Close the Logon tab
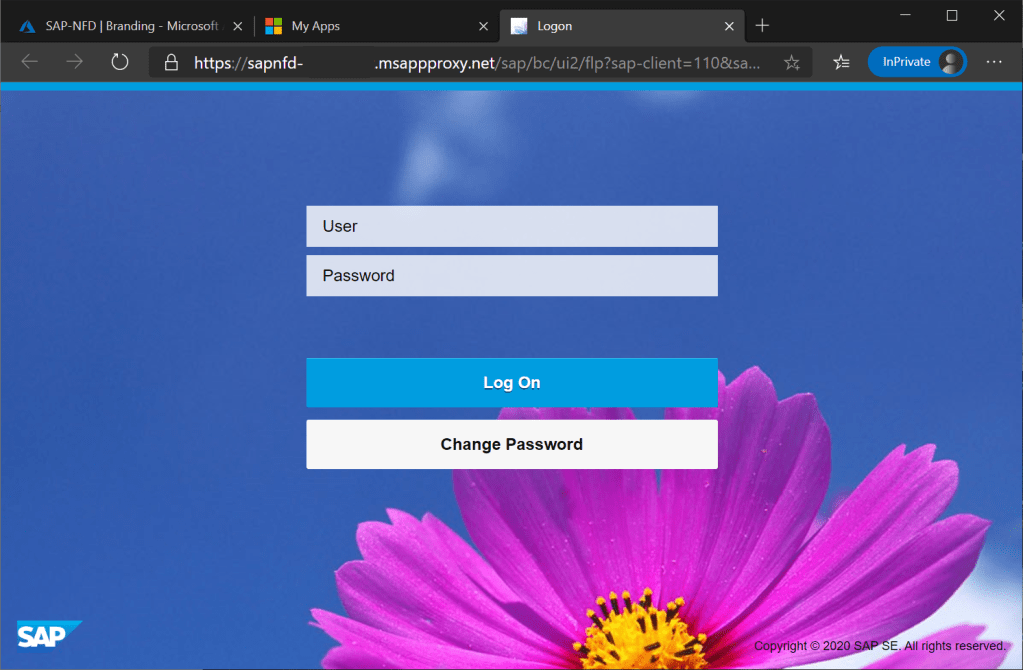The height and width of the screenshot is (670, 1023). tap(730, 26)
